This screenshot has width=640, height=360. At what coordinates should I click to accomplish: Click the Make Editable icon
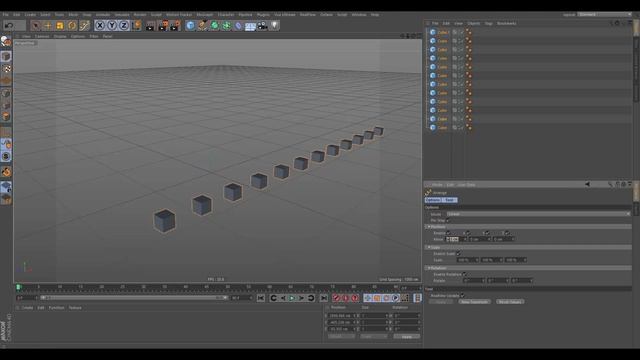pos(6,41)
